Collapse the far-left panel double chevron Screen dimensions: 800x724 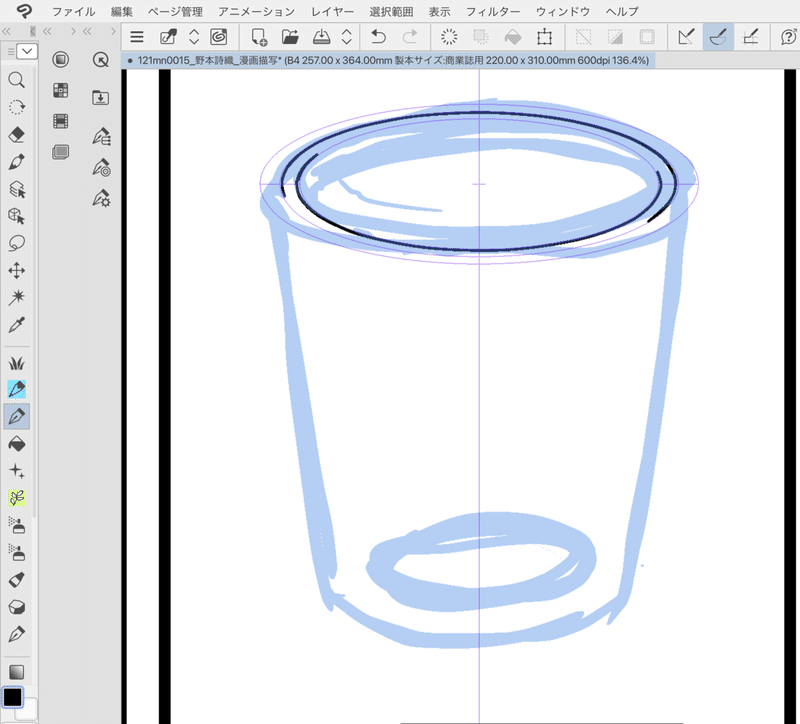[x=7, y=32]
